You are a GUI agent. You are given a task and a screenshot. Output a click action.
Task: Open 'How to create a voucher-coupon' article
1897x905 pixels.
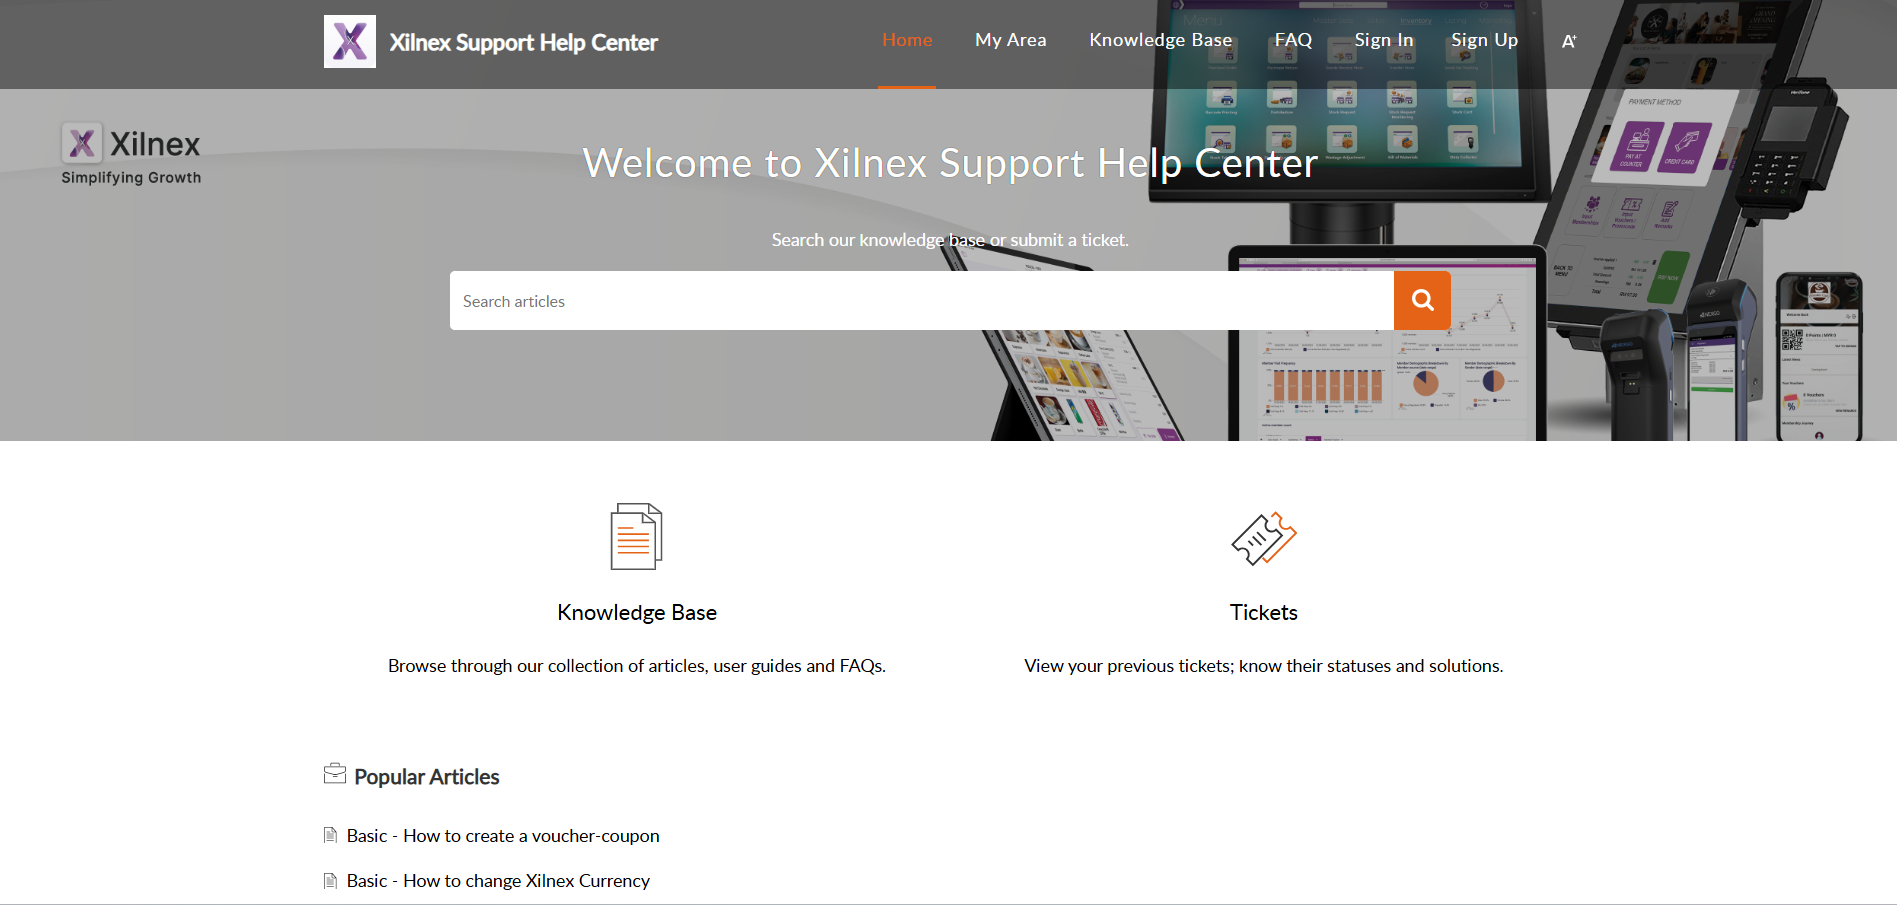503,836
